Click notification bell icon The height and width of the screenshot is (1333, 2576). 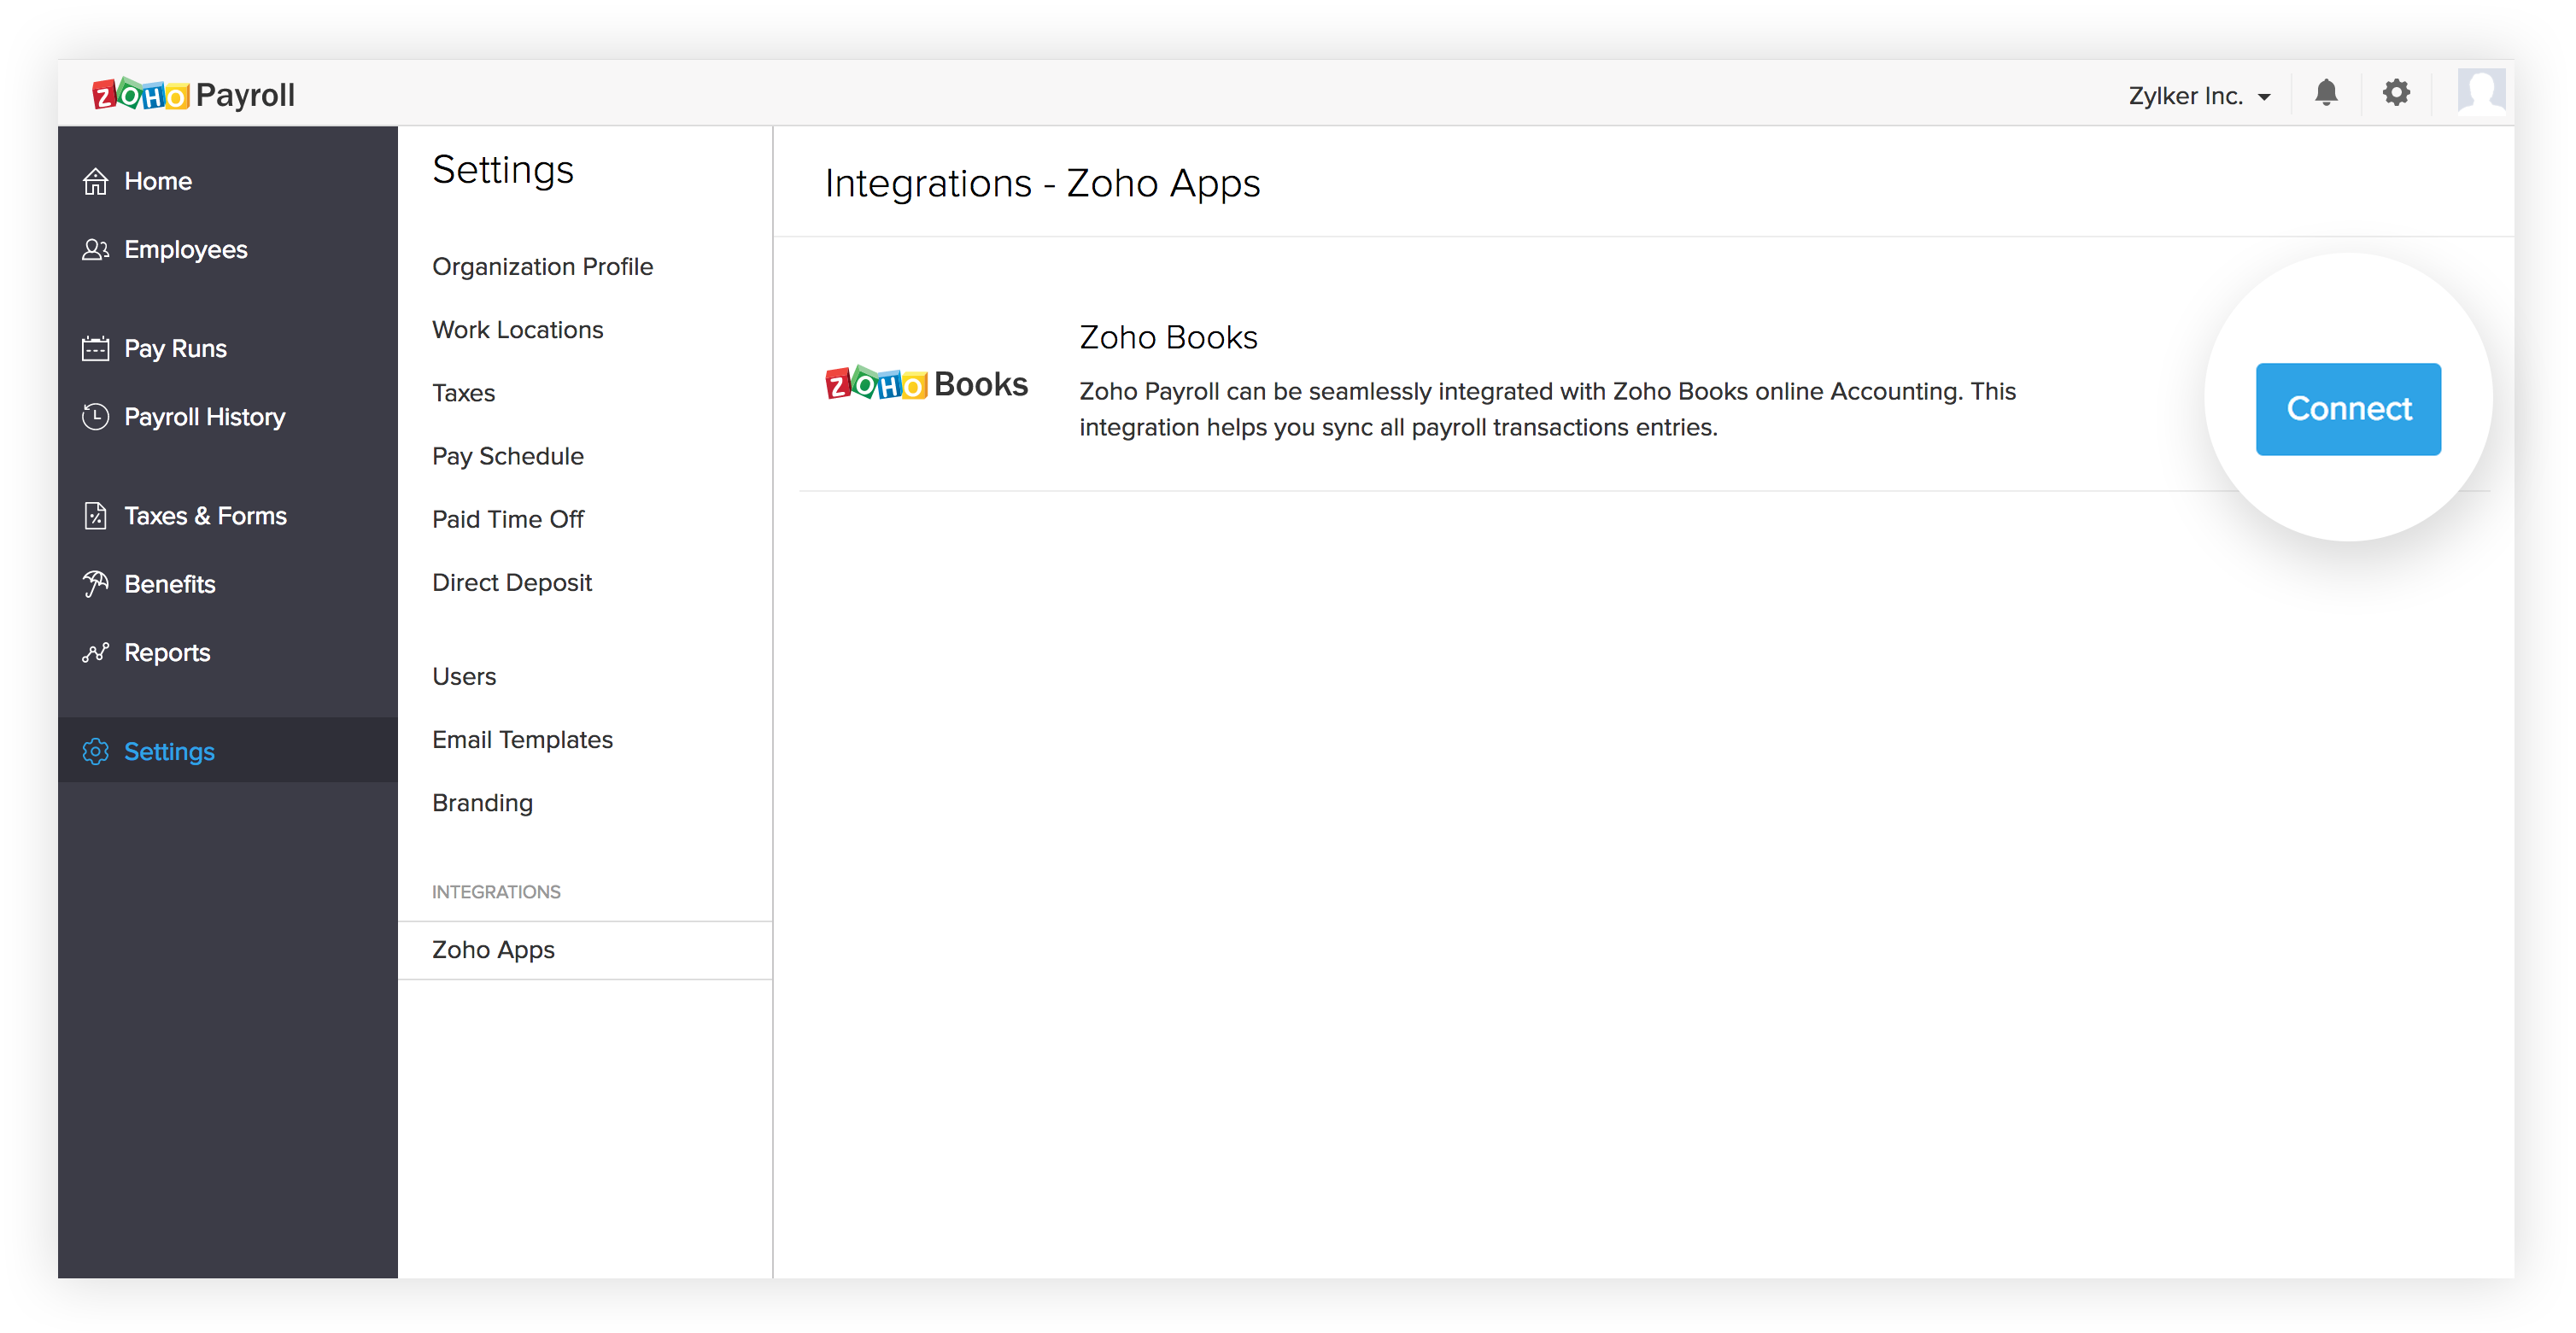pos(2326,92)
